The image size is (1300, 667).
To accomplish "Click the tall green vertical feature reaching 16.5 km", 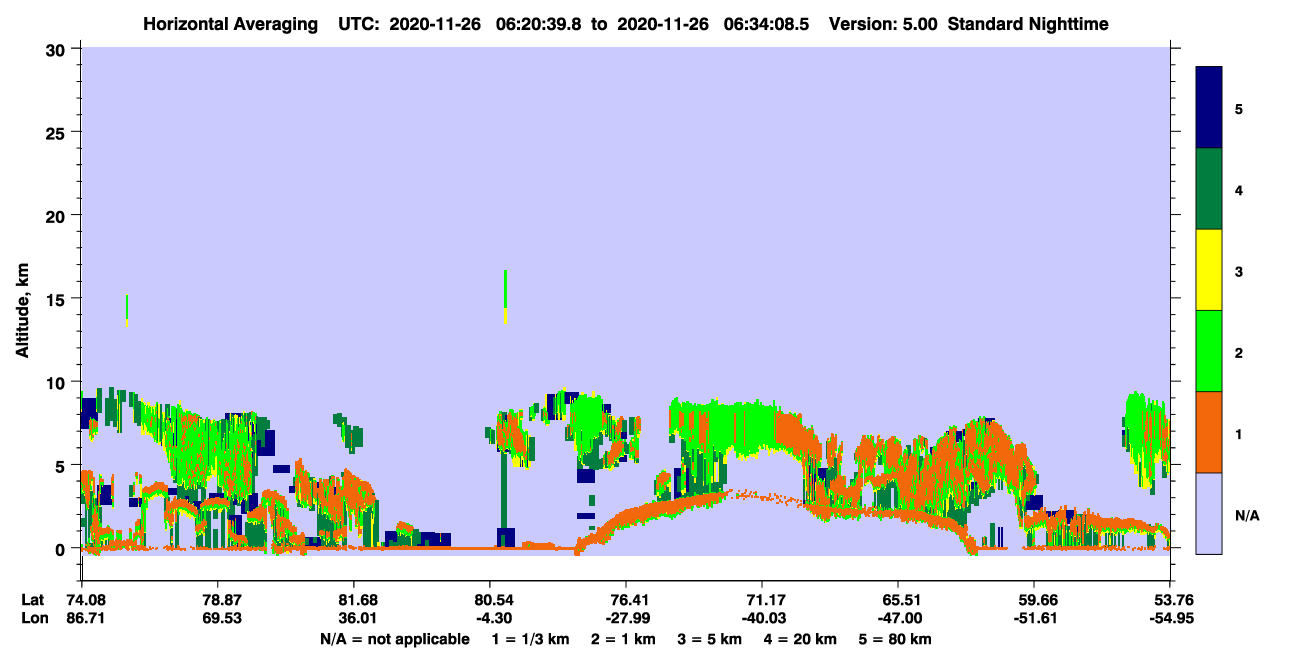I will (x=506, y=296).
